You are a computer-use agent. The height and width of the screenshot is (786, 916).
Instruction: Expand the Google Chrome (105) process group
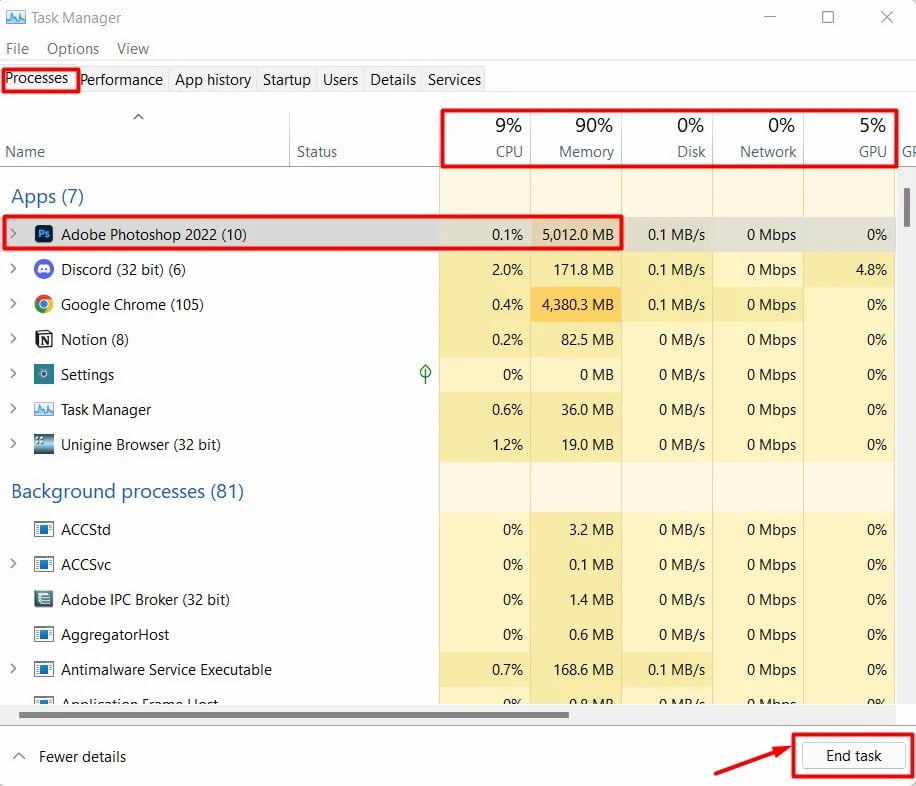click(13, 304)
